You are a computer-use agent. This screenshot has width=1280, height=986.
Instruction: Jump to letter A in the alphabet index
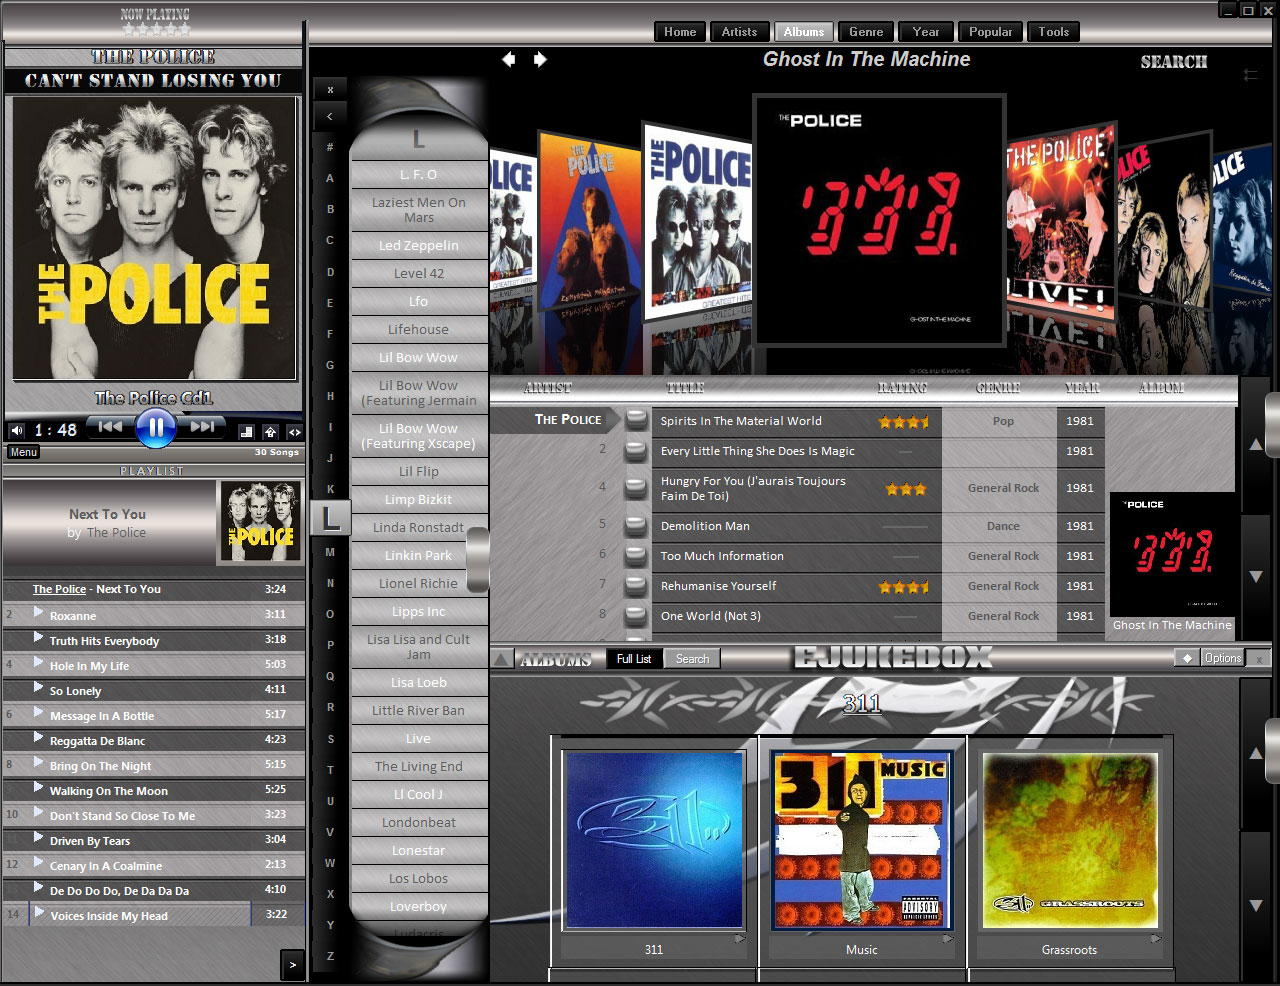coord(330,179)
